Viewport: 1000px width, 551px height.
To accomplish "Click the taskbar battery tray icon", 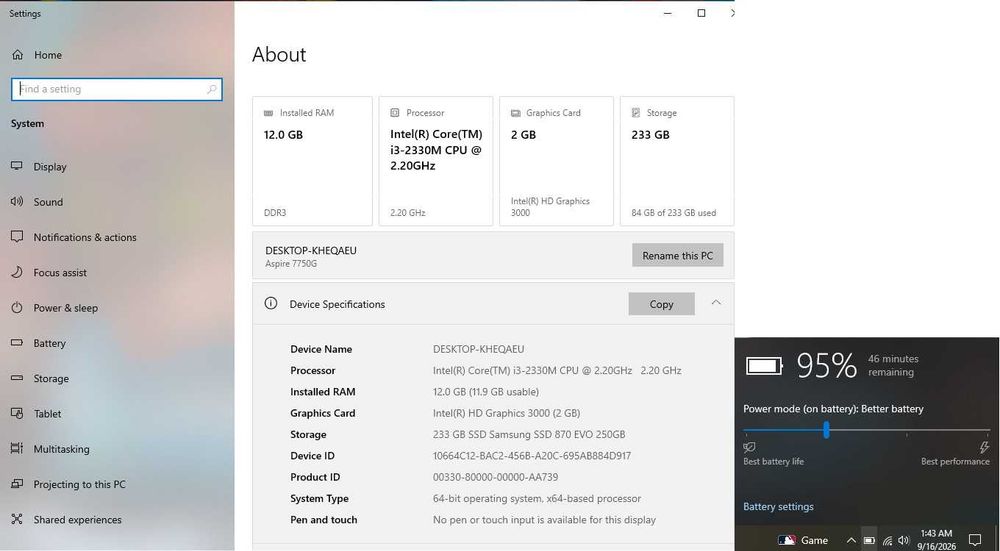I will (869, 540).
